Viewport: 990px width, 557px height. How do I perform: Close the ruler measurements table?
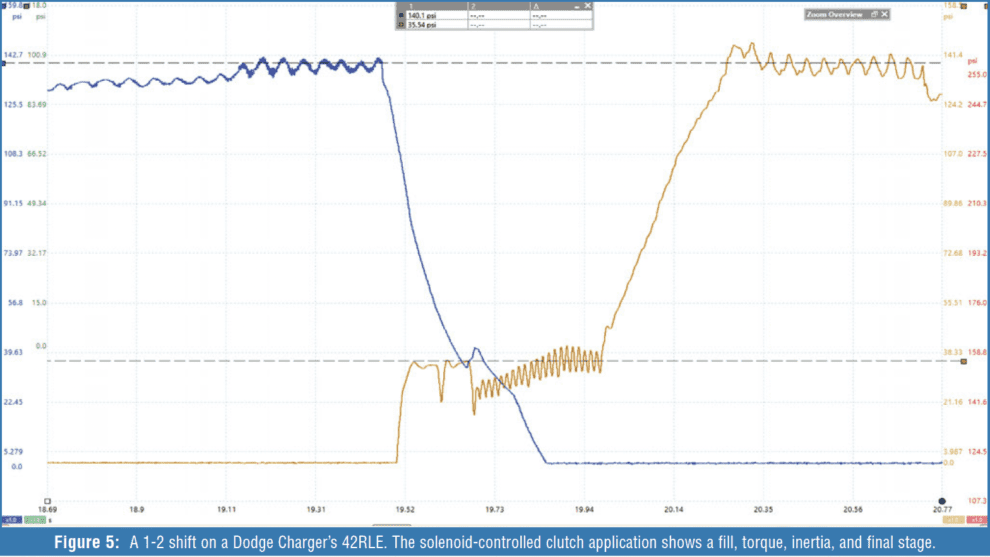click(588, 5)
